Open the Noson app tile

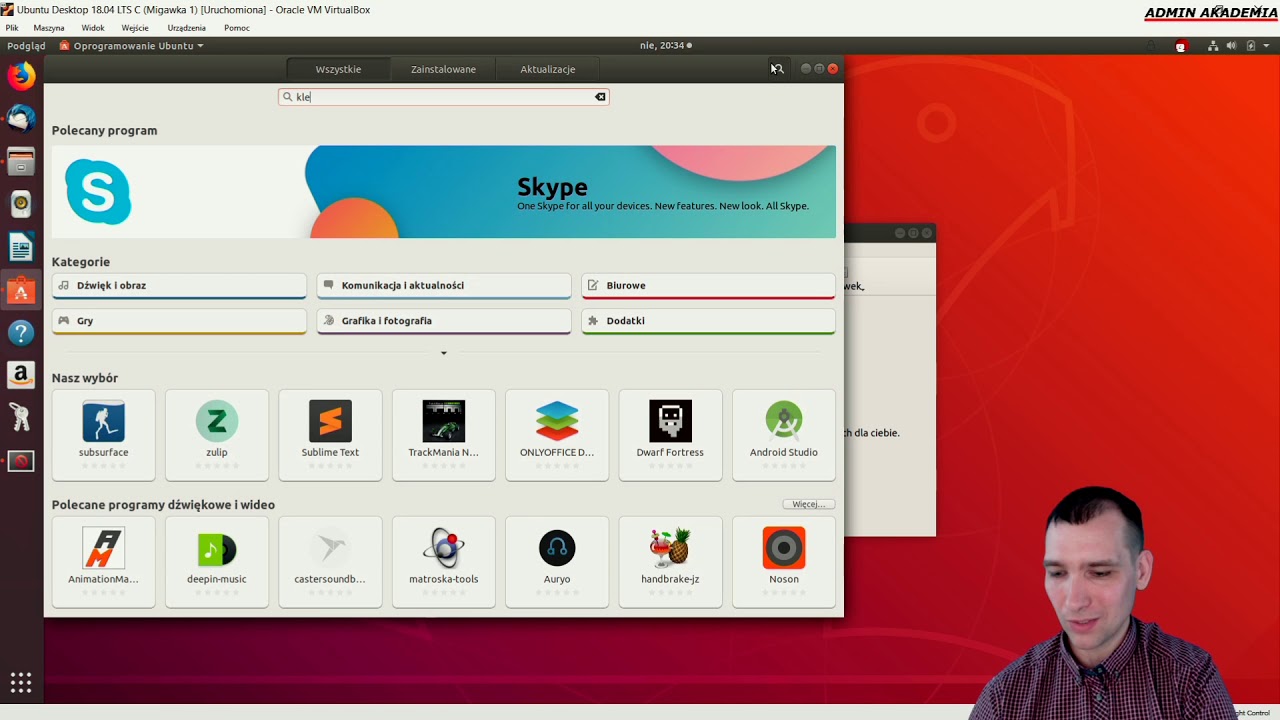pyautogui.click(x=784, y=562)
